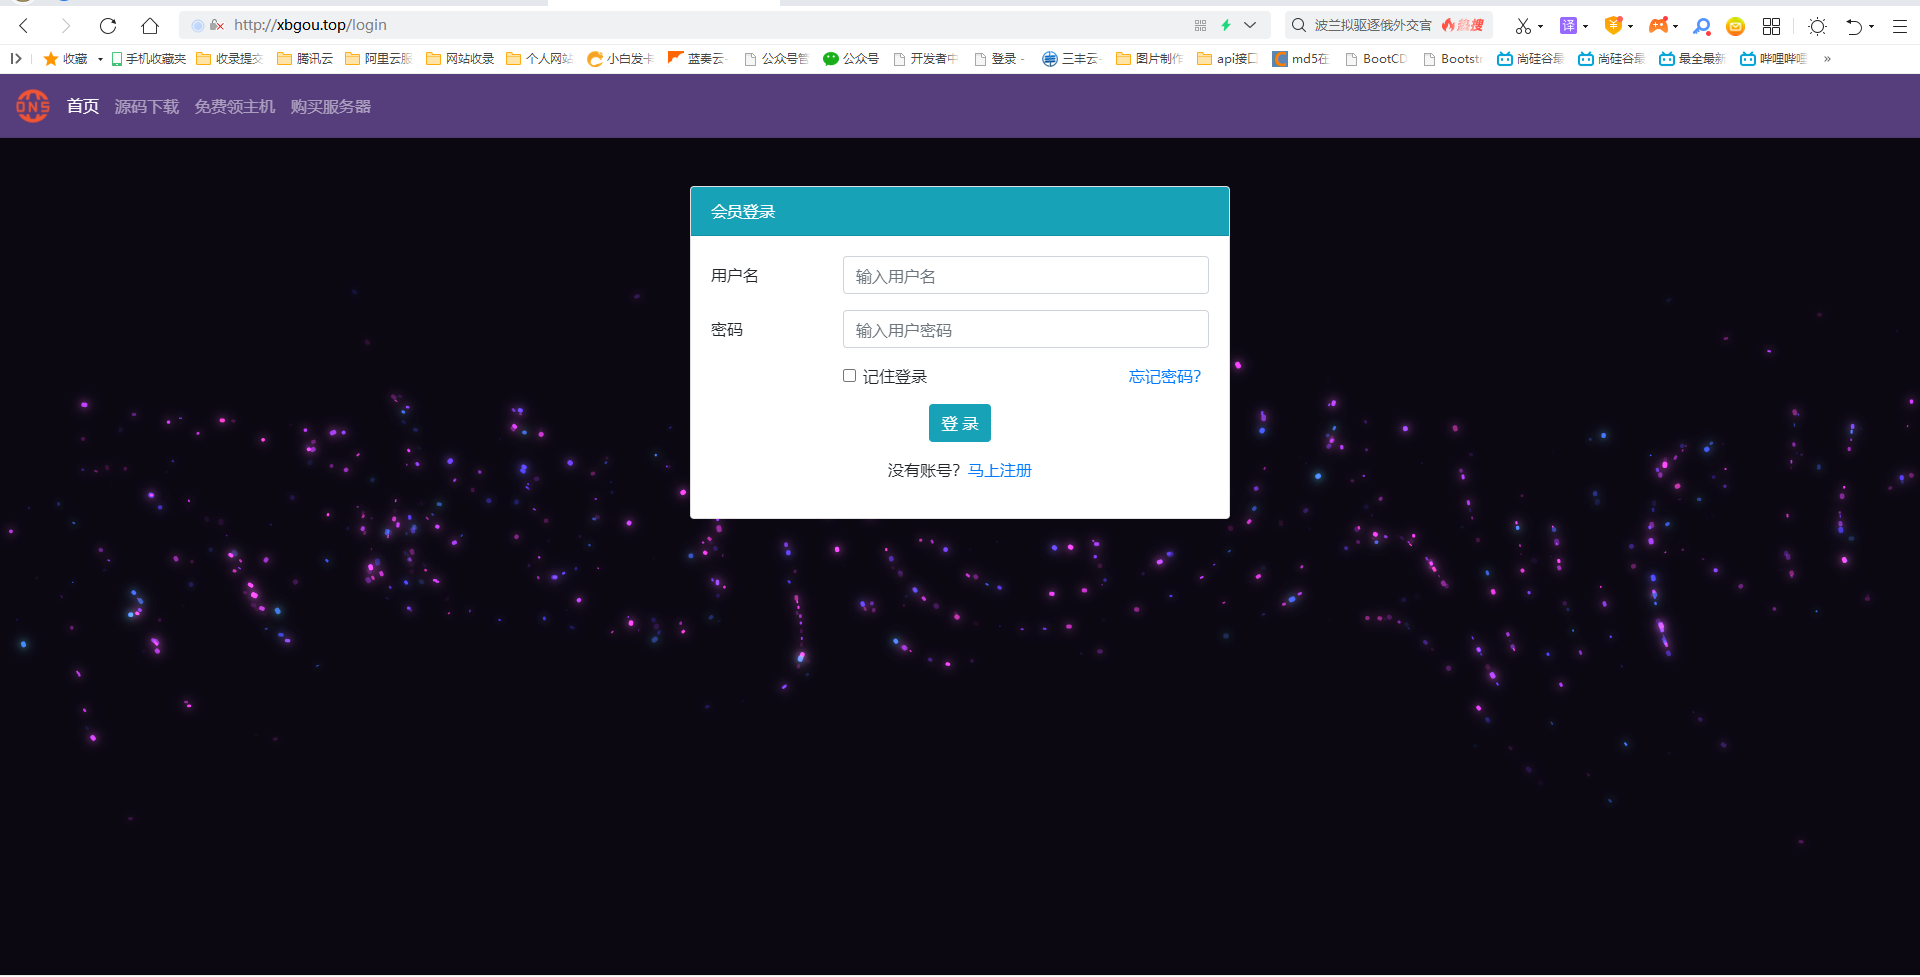The width and height of the screenshot is (1920, 977).
Task: Click the purple translate icon
Action: click(x=1568, y=26)
